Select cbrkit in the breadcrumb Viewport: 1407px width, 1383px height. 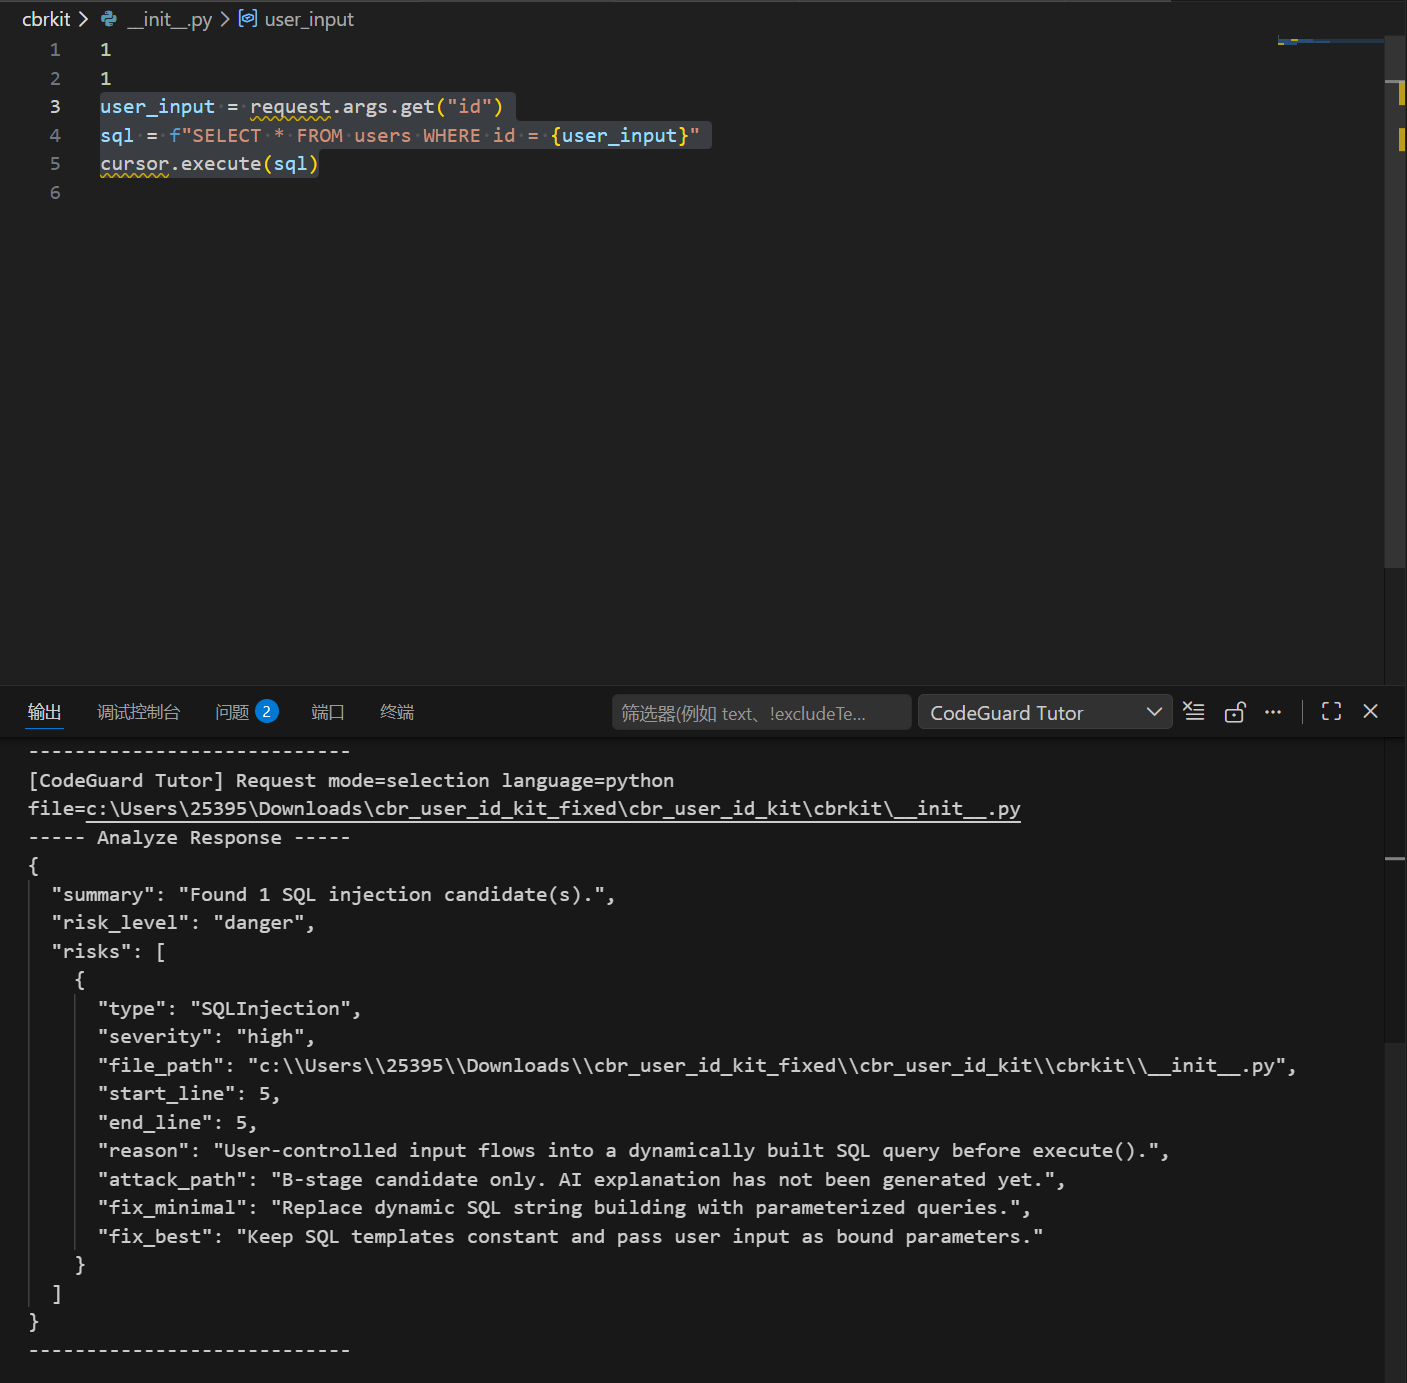[x=46, y=19]
